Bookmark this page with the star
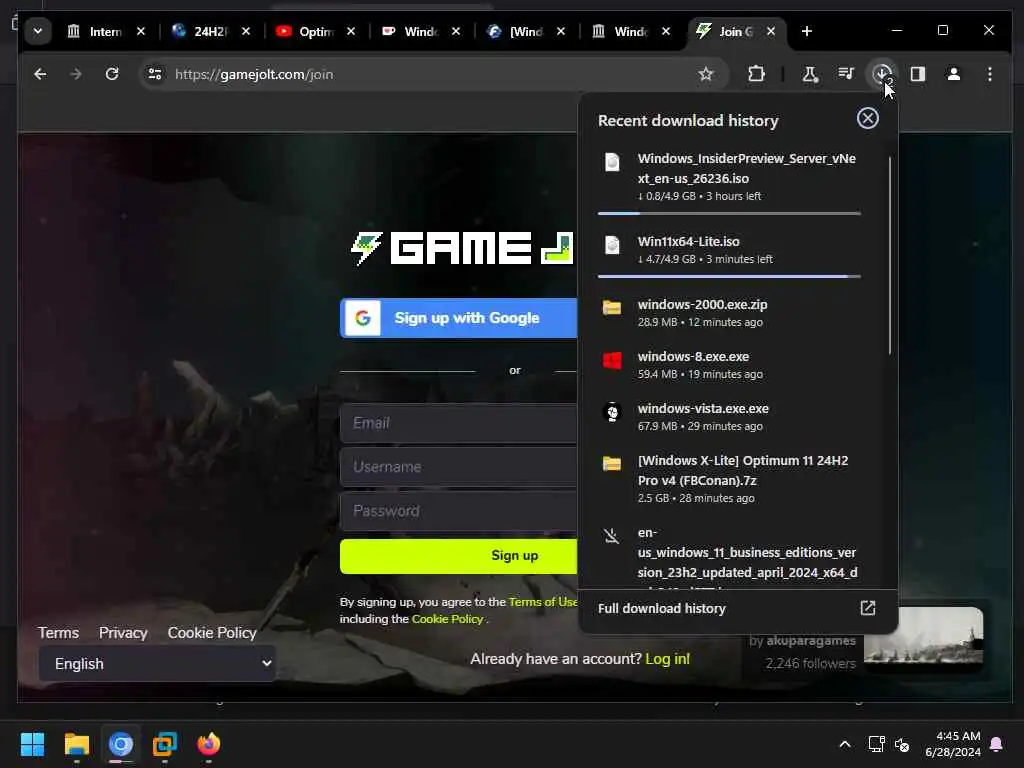The width and height of the screenshot is (1024, 768). [x=705, y=74]
